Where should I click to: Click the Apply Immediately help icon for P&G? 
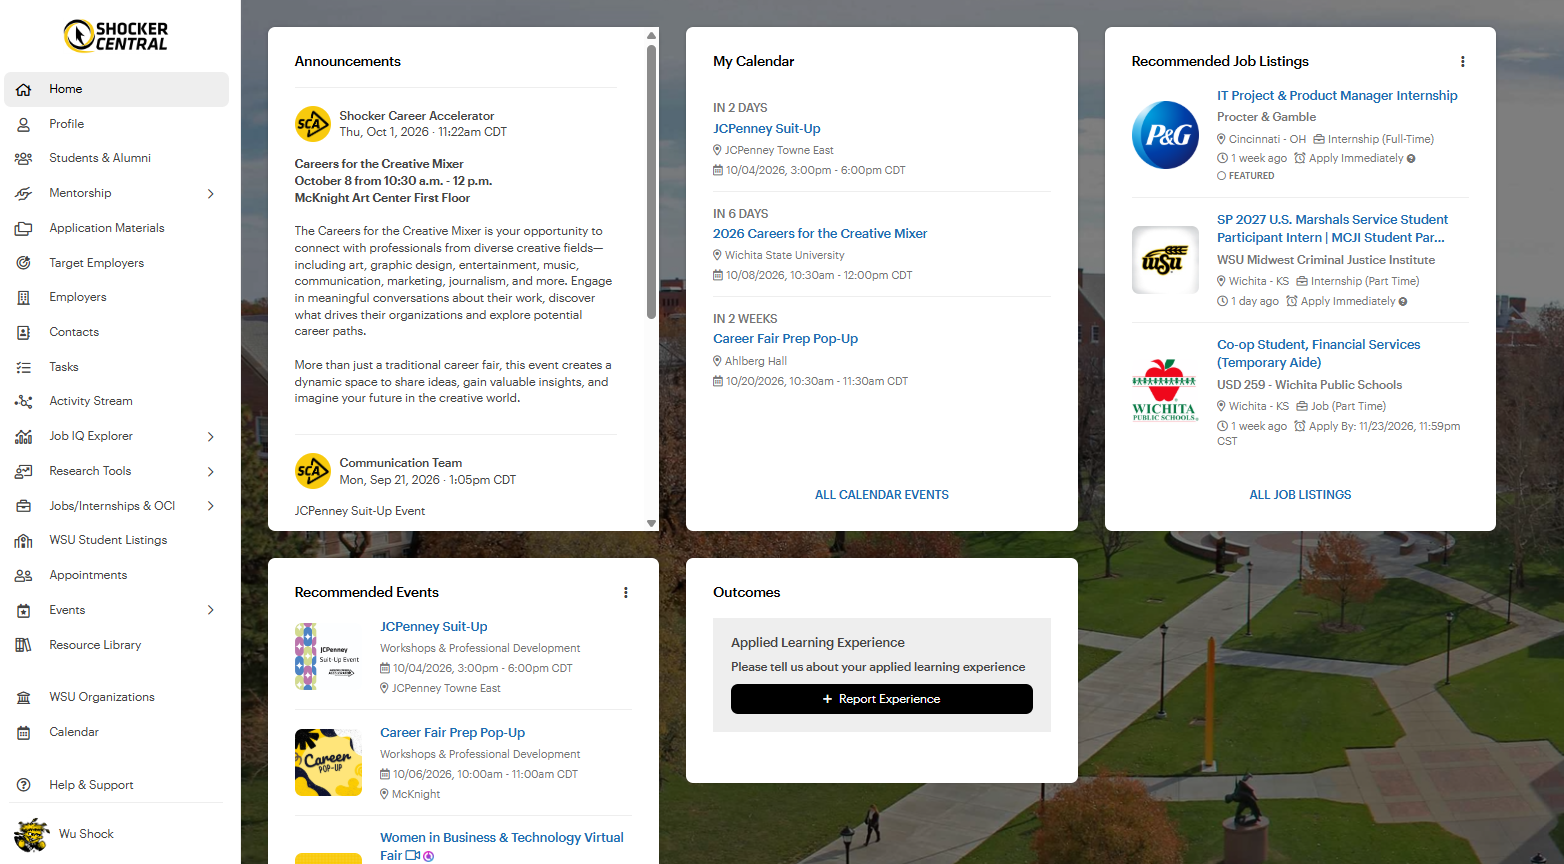point(1411,159)
